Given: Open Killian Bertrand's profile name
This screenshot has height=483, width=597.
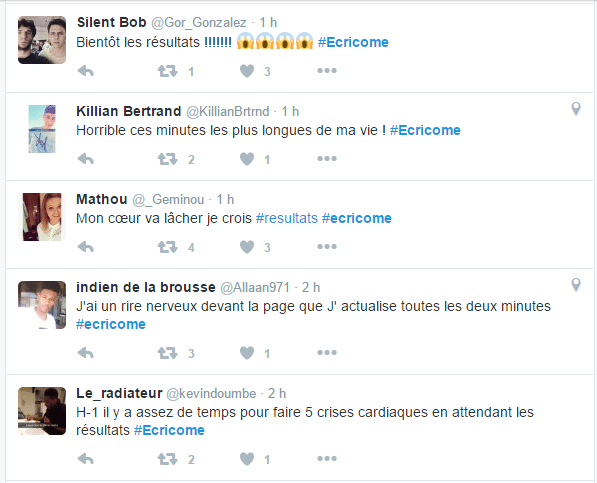Looking at the screenshot, I should point(129,111).
